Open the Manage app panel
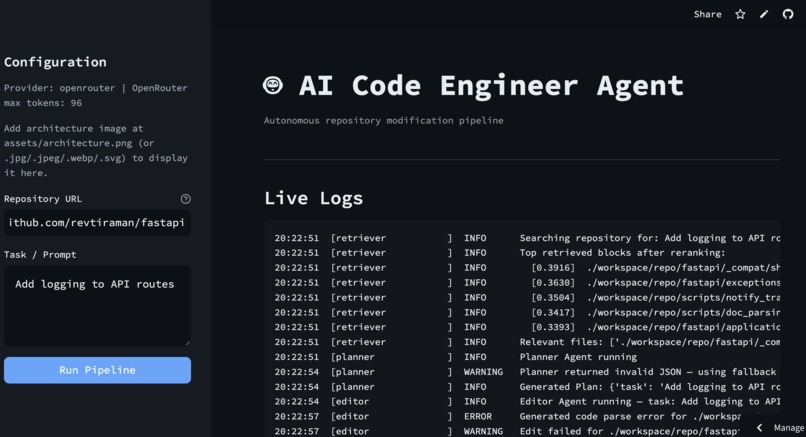Screen dimensions: 806x437 [789, 428]
